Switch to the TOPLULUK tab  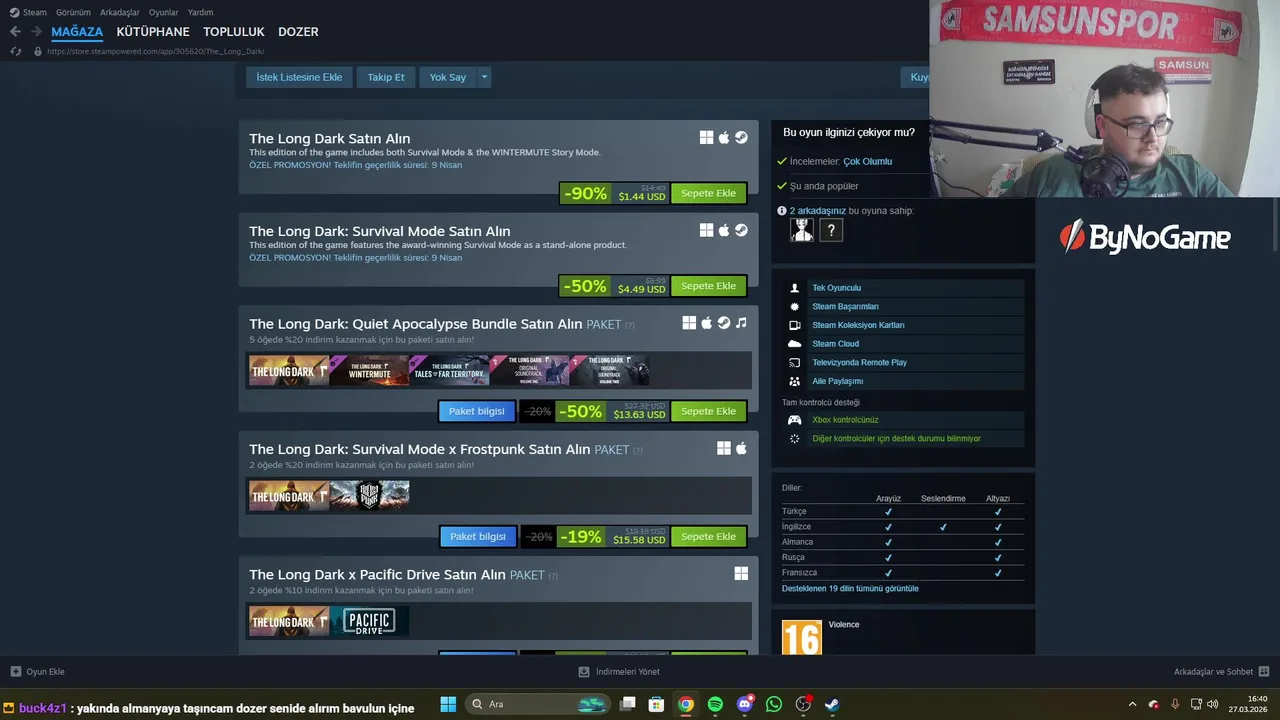point(234,32)
